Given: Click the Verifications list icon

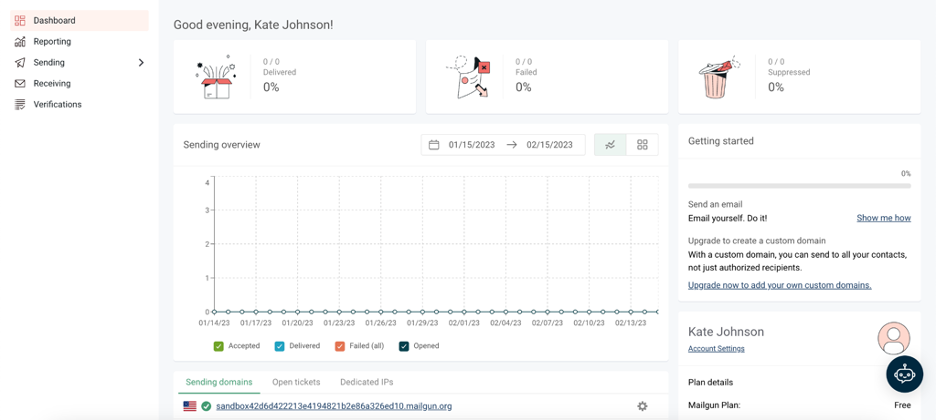Looking at the screenshot, I should coord(20,105).
